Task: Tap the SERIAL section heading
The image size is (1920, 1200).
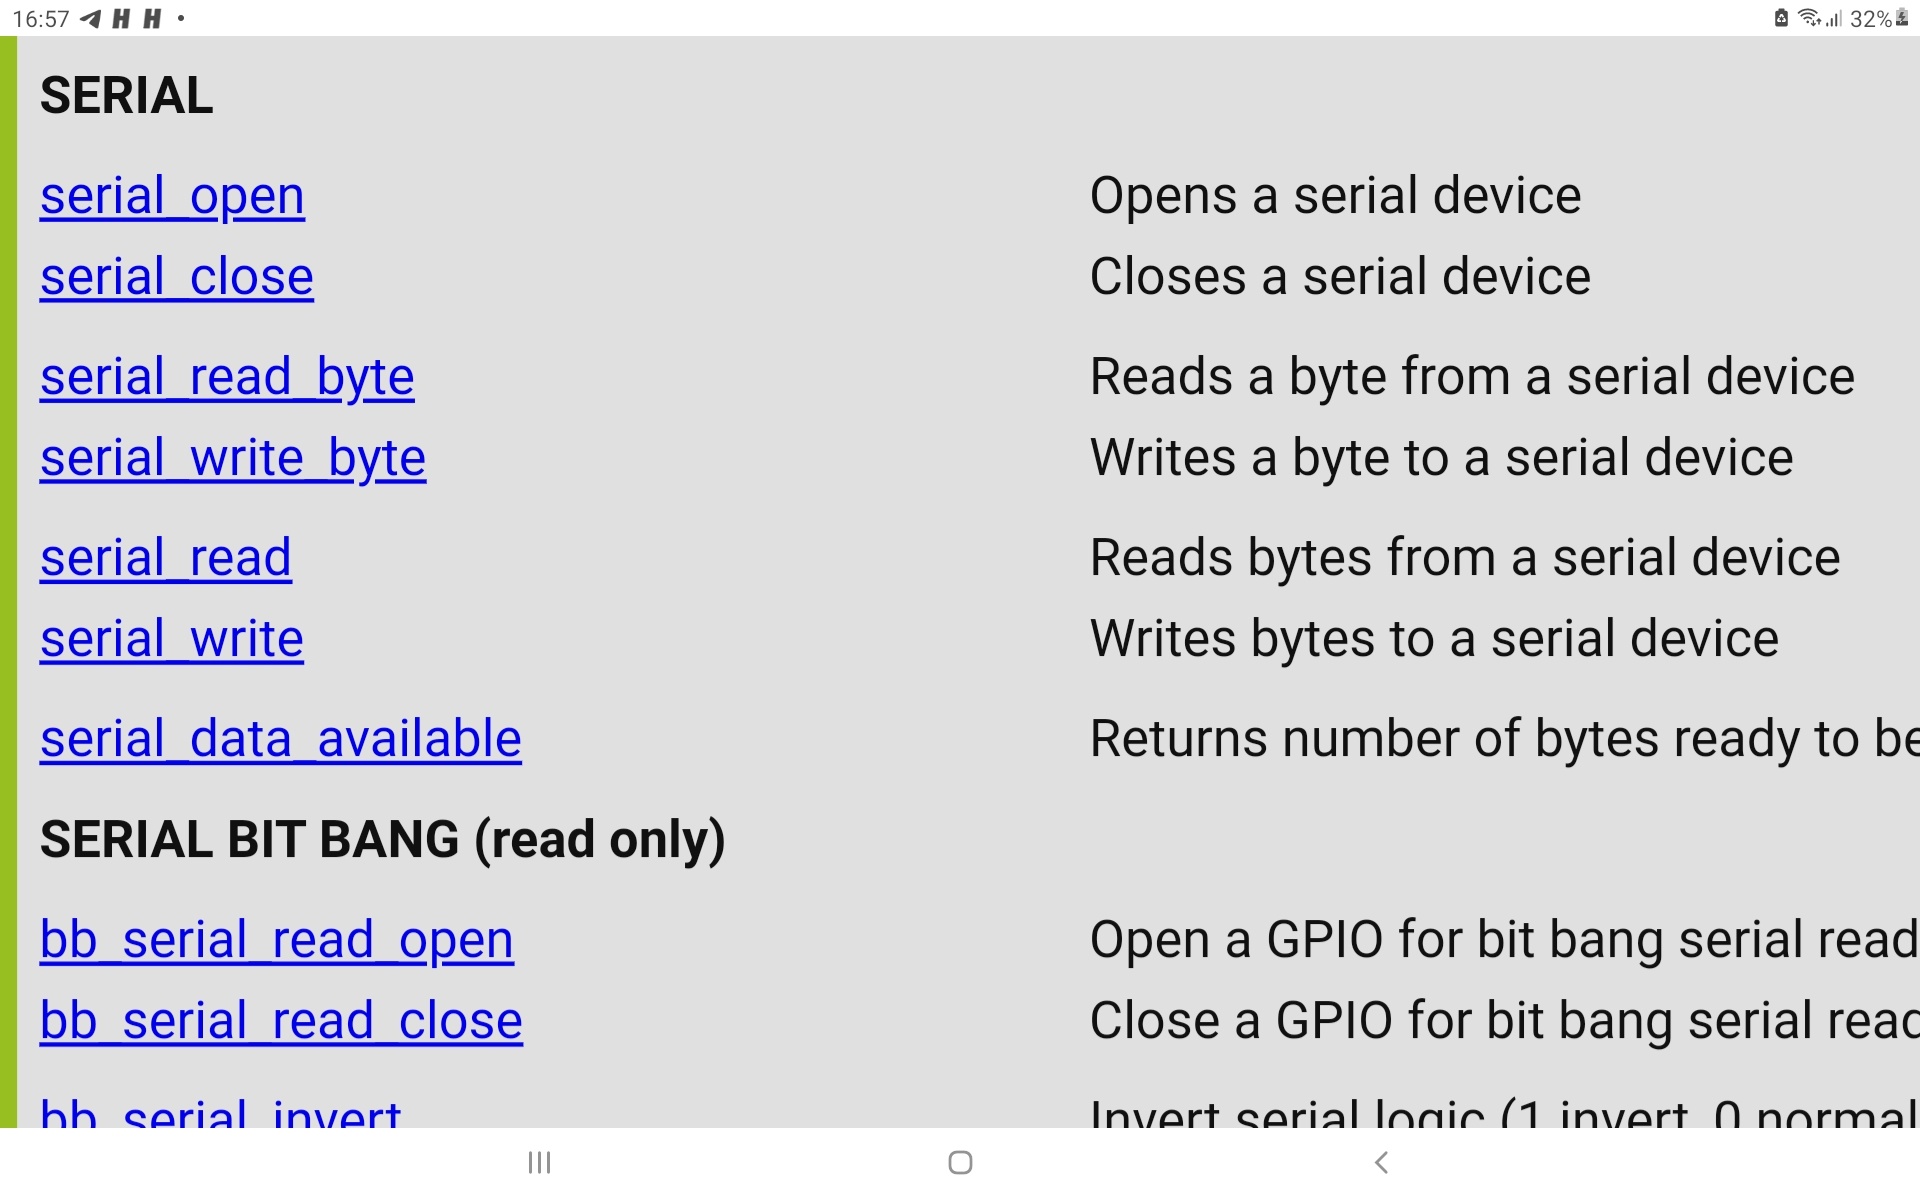Action: tap(126, 96)
